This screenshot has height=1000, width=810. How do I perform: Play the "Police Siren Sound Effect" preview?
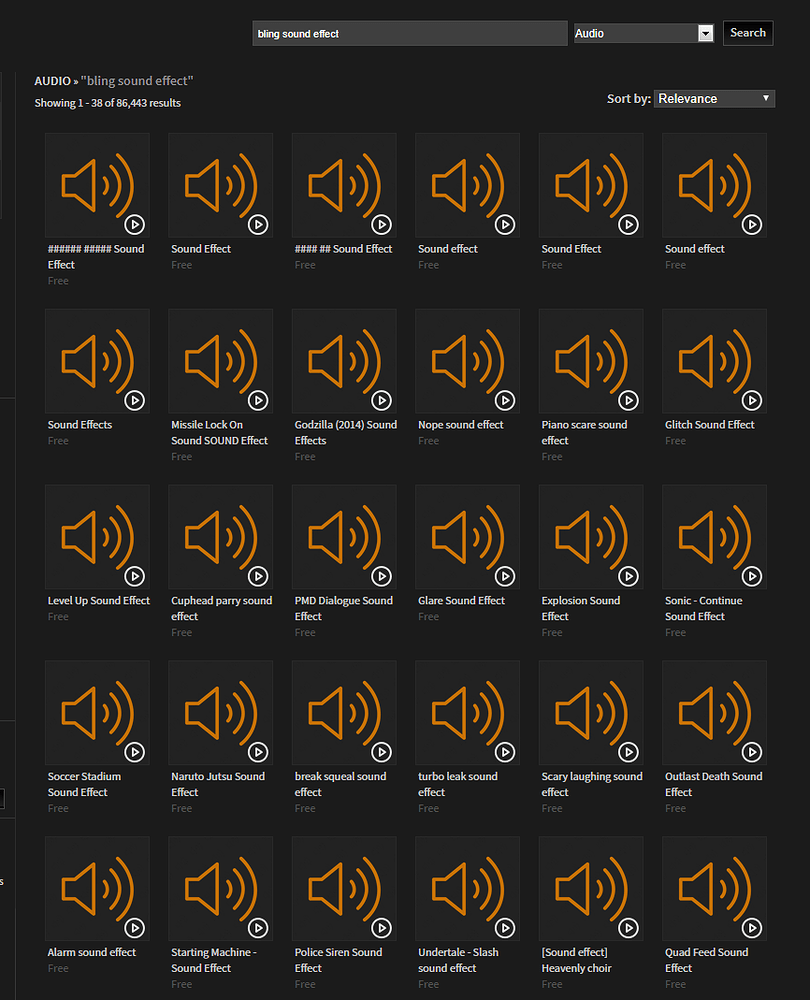381,928
